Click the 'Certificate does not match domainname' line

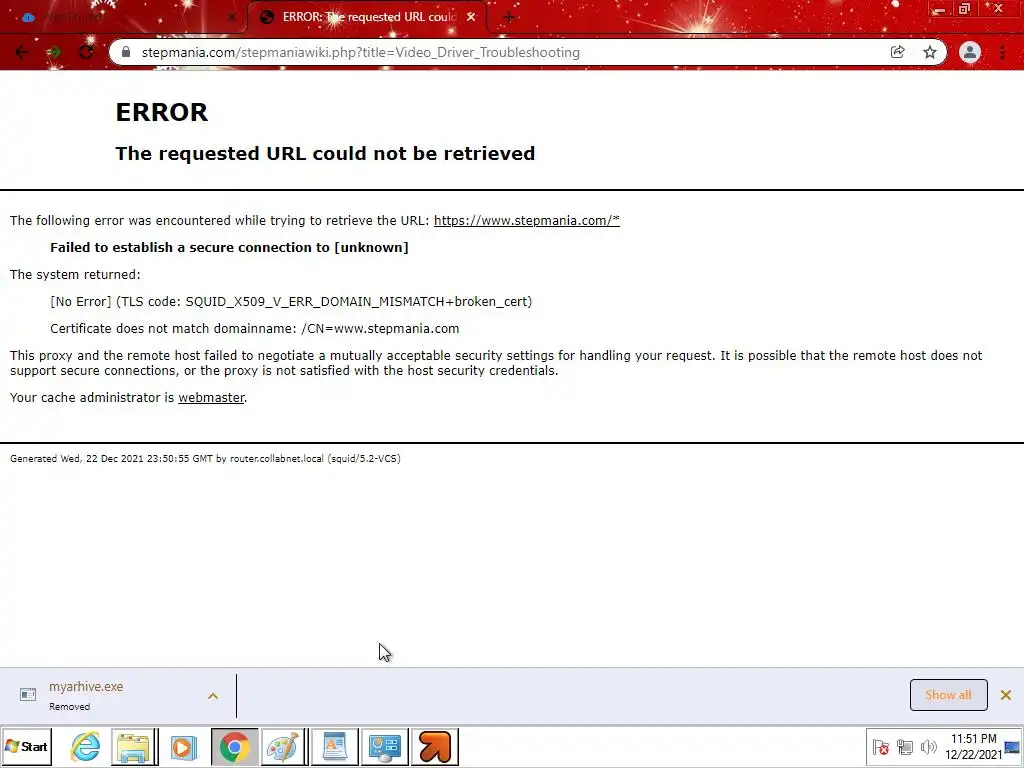[x=255, y=328]
